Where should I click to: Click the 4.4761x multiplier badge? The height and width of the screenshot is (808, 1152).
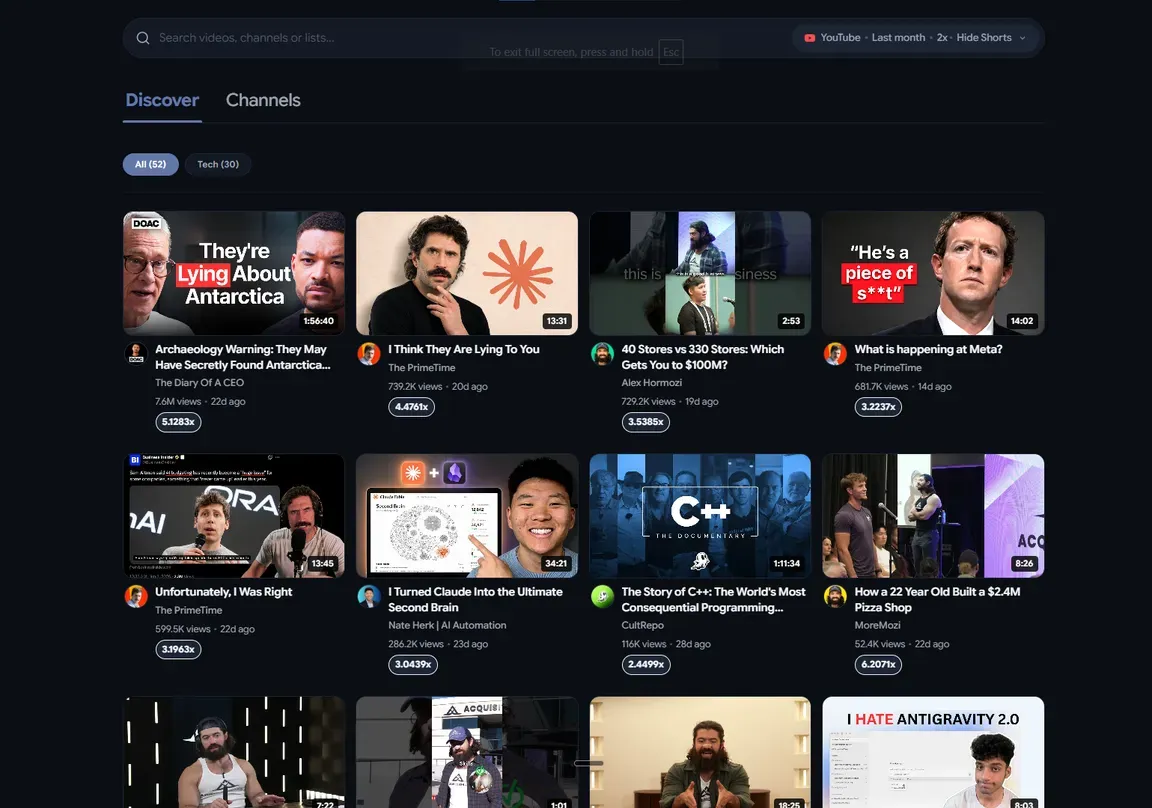tap(411, 407)
